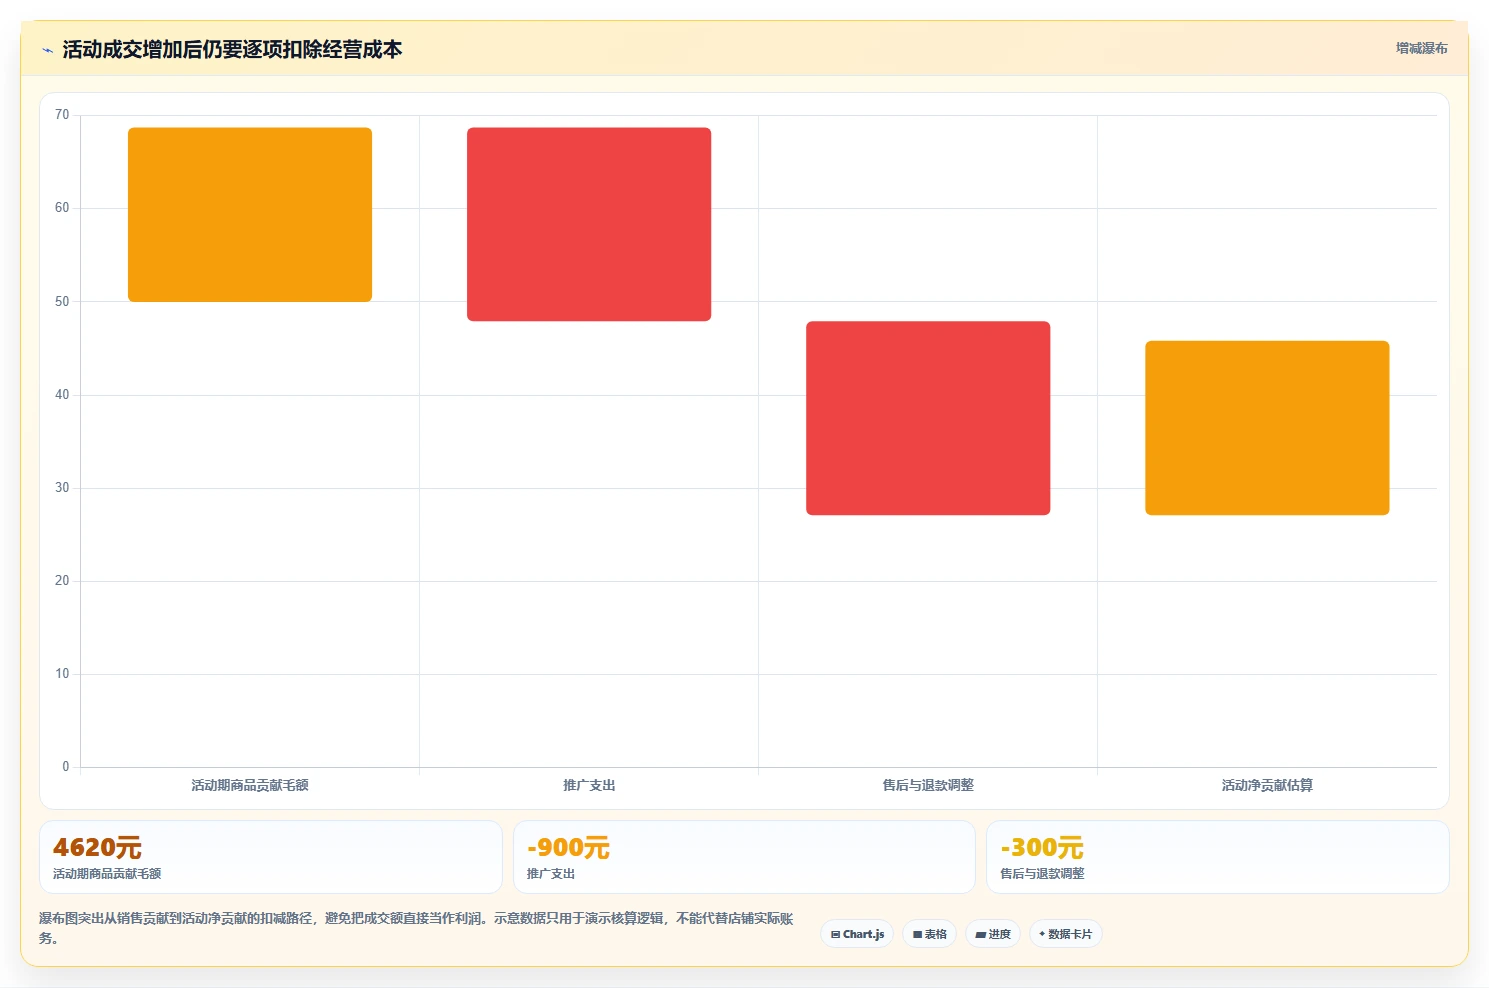Select the 进度 chip
This screenshot has width=1489, height=988.
click(x=992, y=934)
